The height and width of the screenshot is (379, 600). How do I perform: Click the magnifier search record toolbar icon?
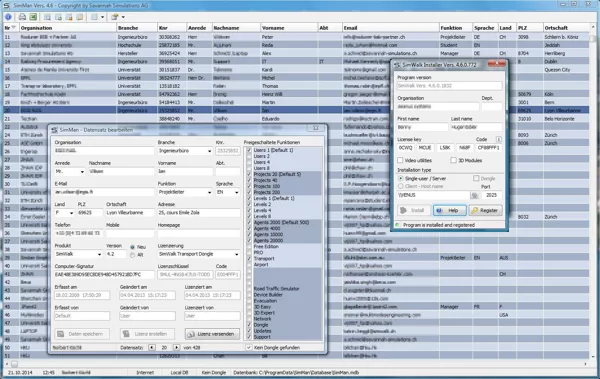point(47,17)
